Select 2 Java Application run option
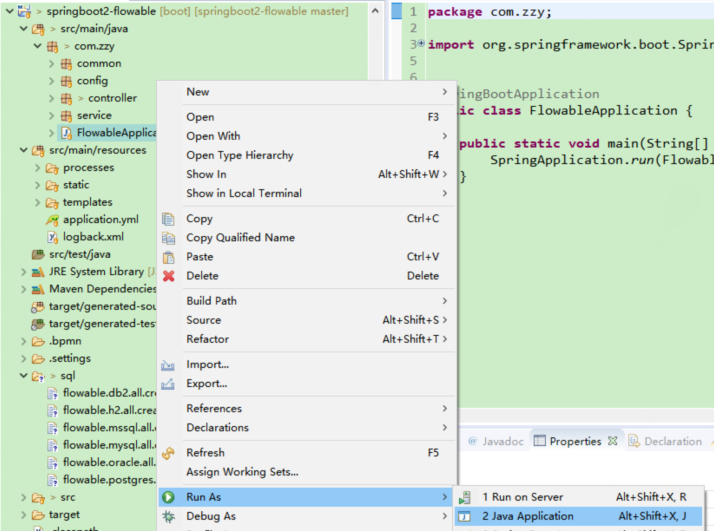The width and height of the screenshot is (714, 531). point(579,516)
